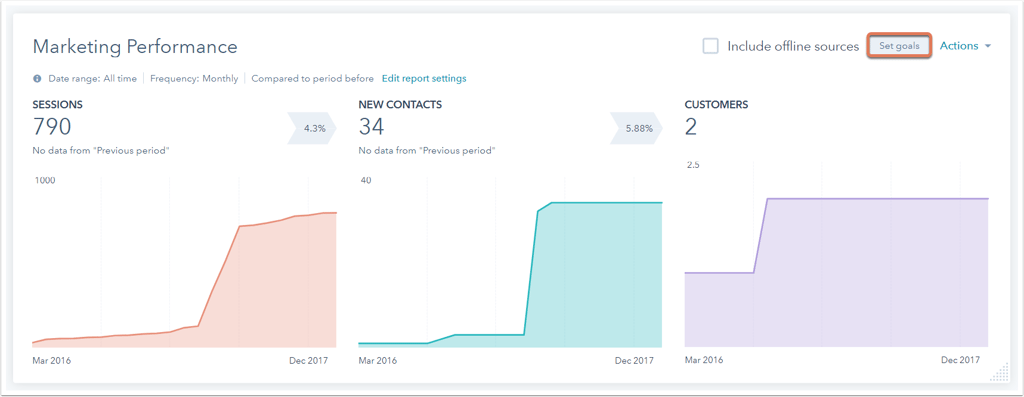Click 'Date range: All time' text
This screenshot has width=1024, height=397.
(92, 78)
